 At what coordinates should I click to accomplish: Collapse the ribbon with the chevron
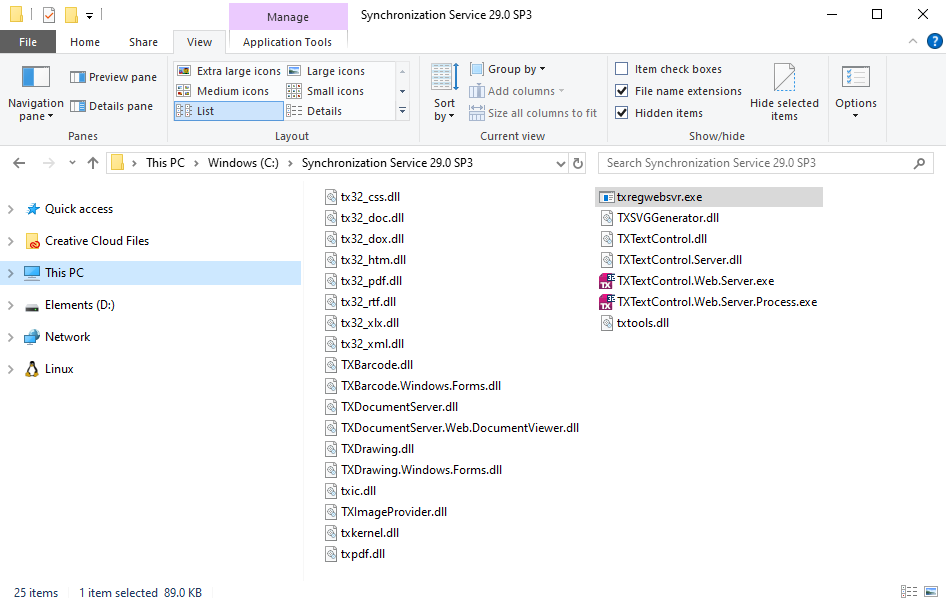pos(913,41)
